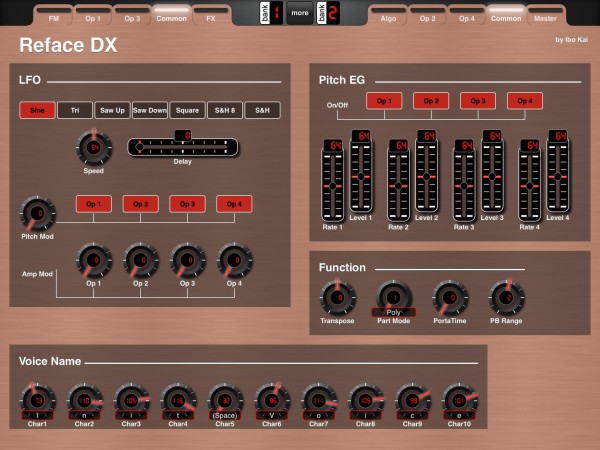Click the Char7 voice name knob
The height and width of the screenshot is (450, 600).
click(x=319, y=399)
